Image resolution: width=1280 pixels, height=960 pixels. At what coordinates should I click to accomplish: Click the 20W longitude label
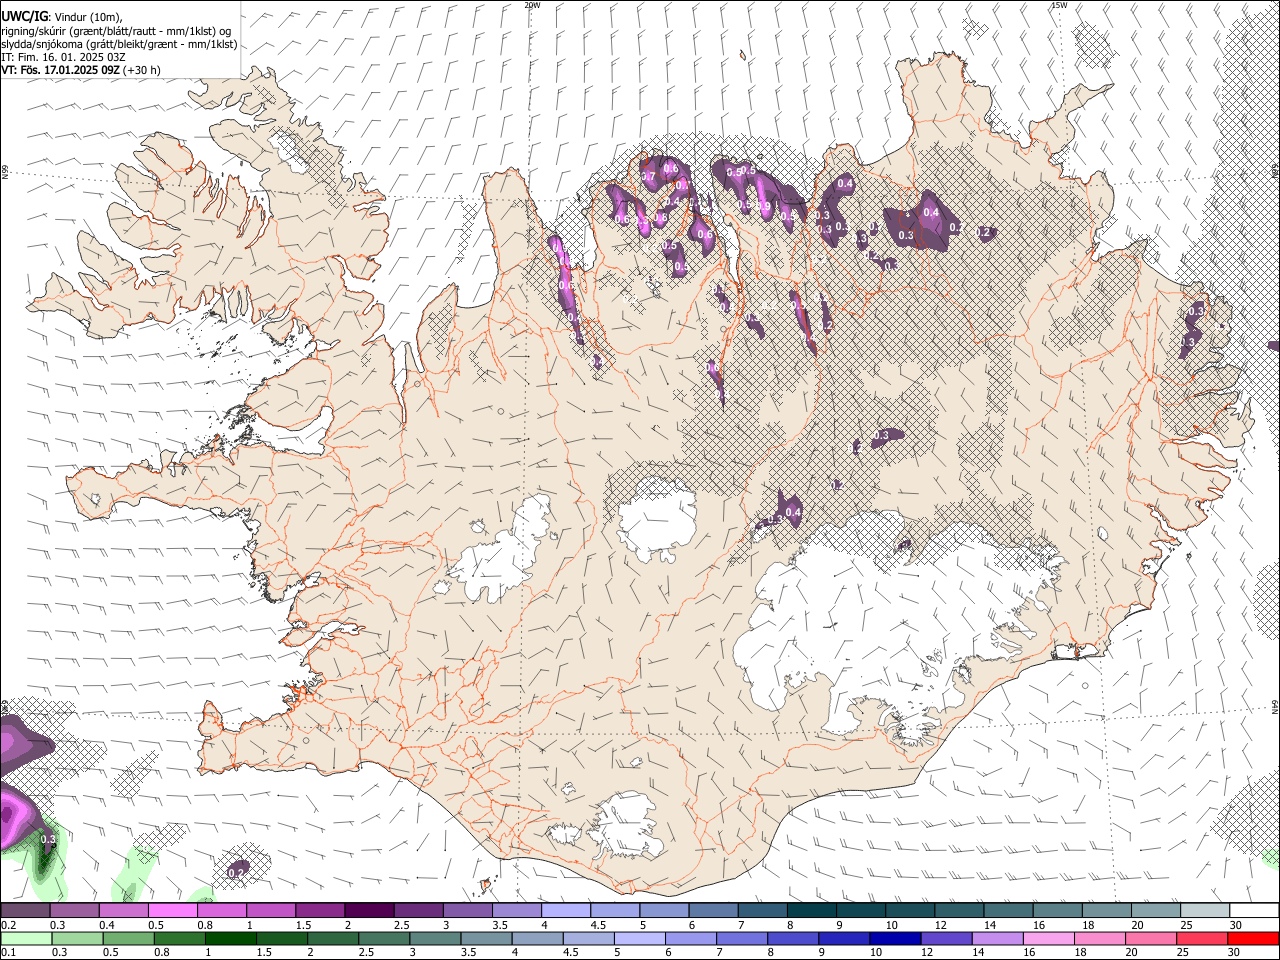coord(532,5)
